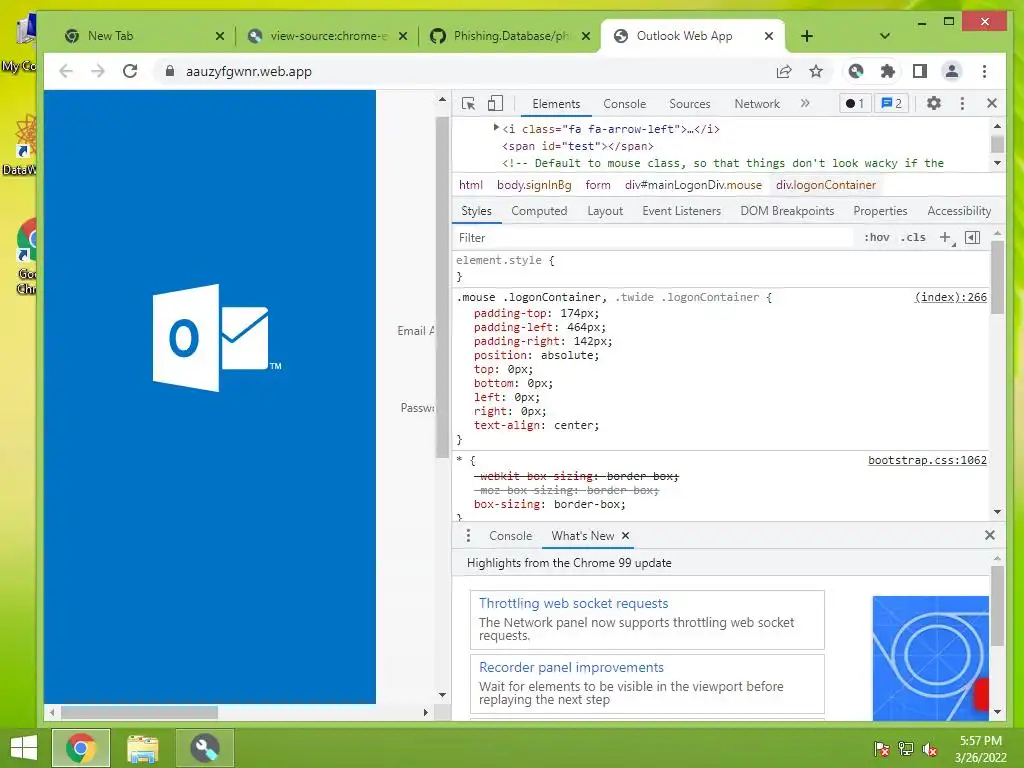The image size is (1024, 768).
Task: Open the Network tab
Action: tap(757, 104)
